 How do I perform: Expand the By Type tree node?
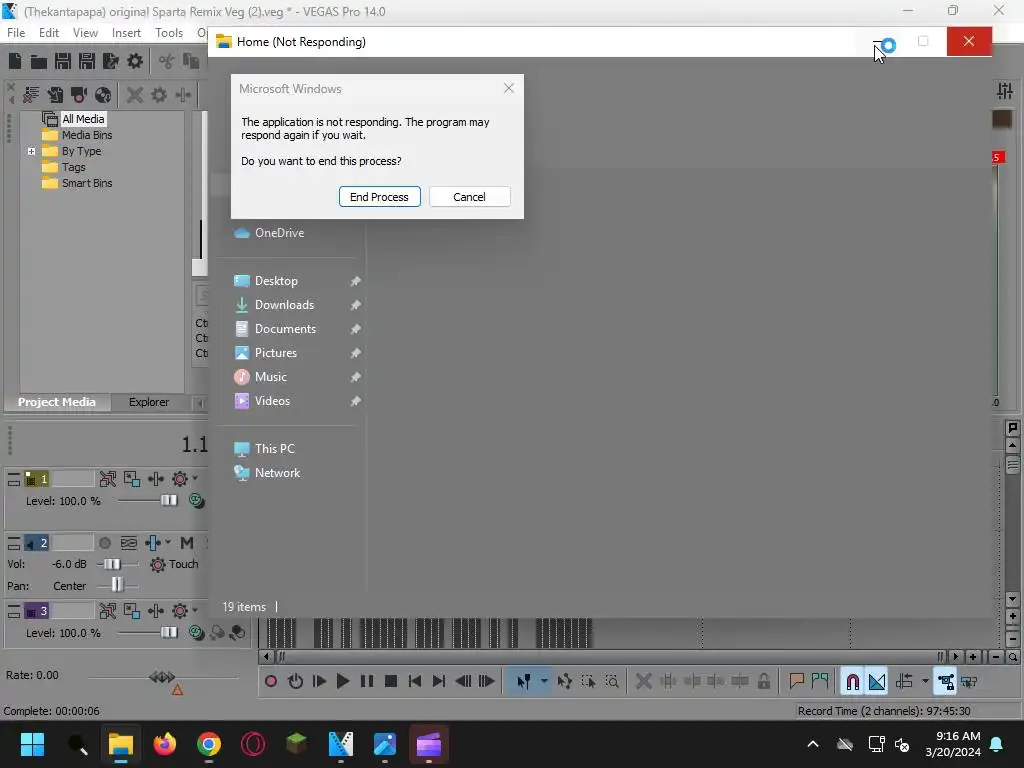point(31,152)
